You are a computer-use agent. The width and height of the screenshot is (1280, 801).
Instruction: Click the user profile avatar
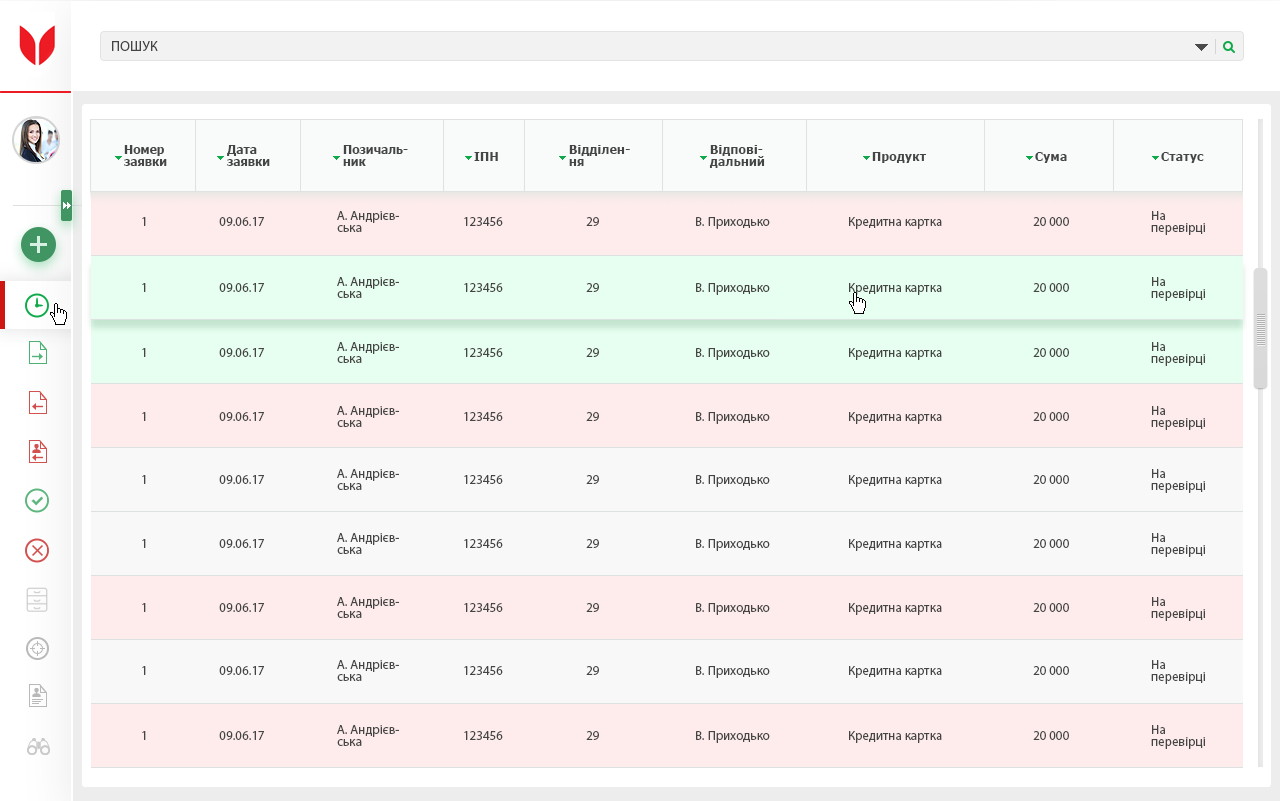36,140
